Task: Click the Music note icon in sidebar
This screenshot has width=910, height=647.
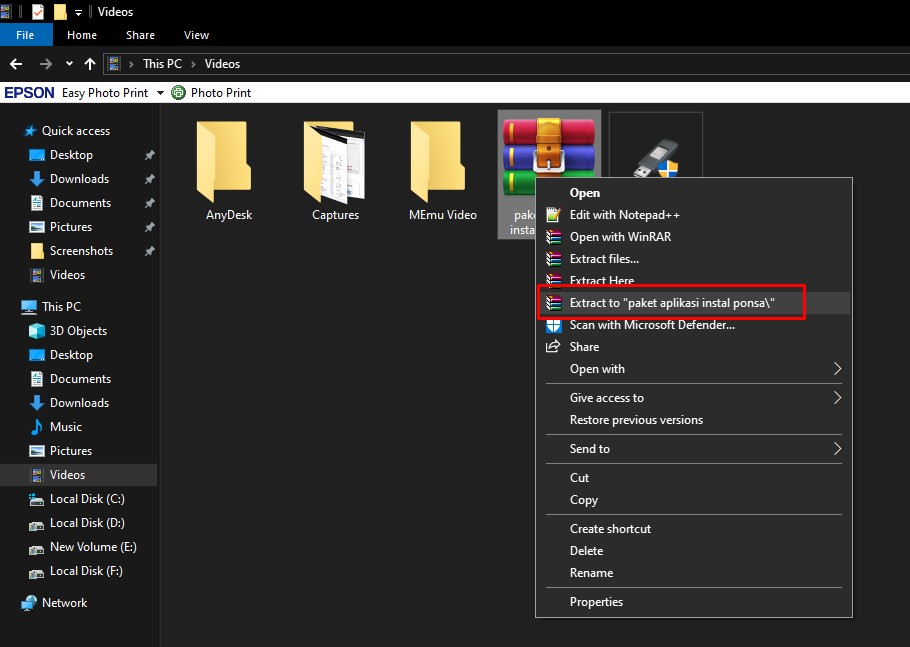Action: pos(37,427)
